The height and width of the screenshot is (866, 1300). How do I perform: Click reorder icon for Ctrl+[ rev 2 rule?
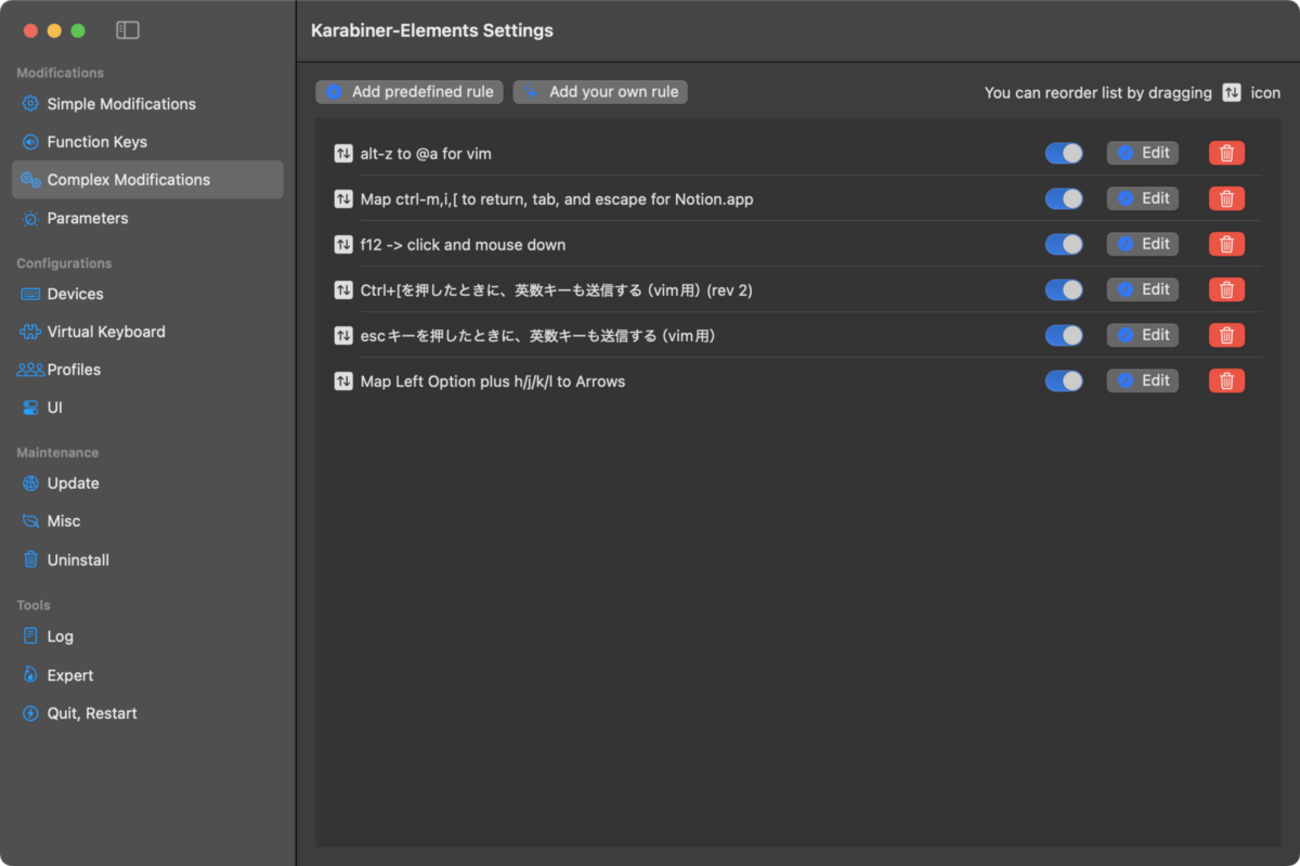point(343,290)
